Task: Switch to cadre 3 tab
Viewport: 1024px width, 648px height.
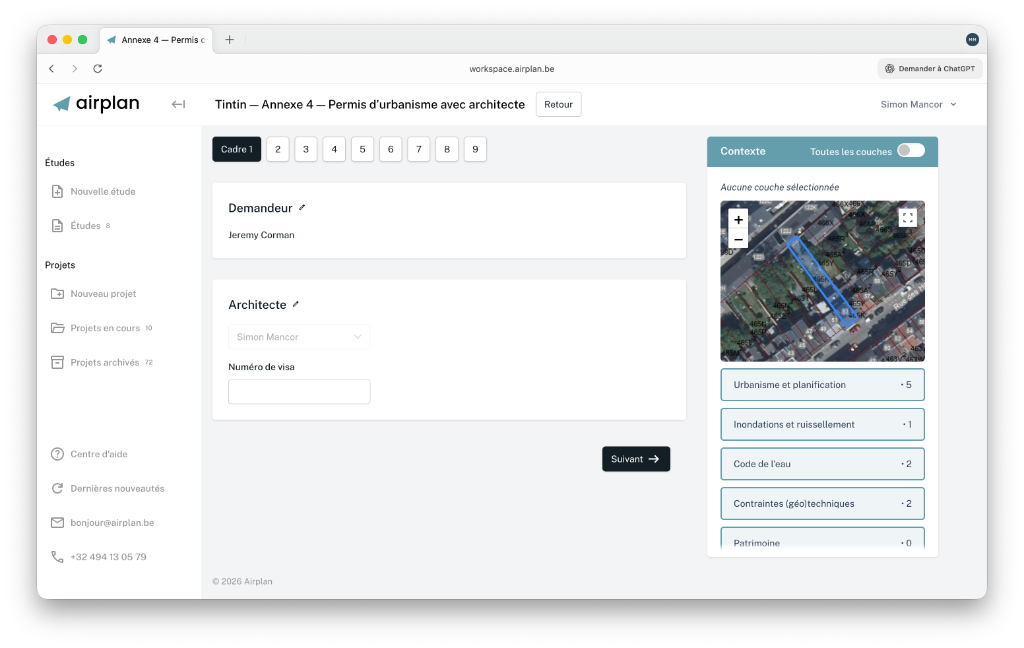Action: click(306, 149)
